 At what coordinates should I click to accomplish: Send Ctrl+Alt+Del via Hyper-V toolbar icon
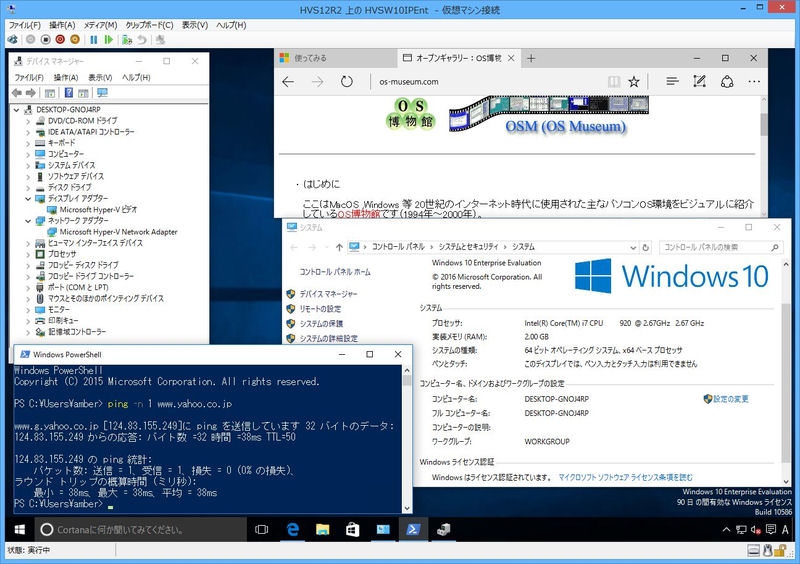[x=12, y=39]
